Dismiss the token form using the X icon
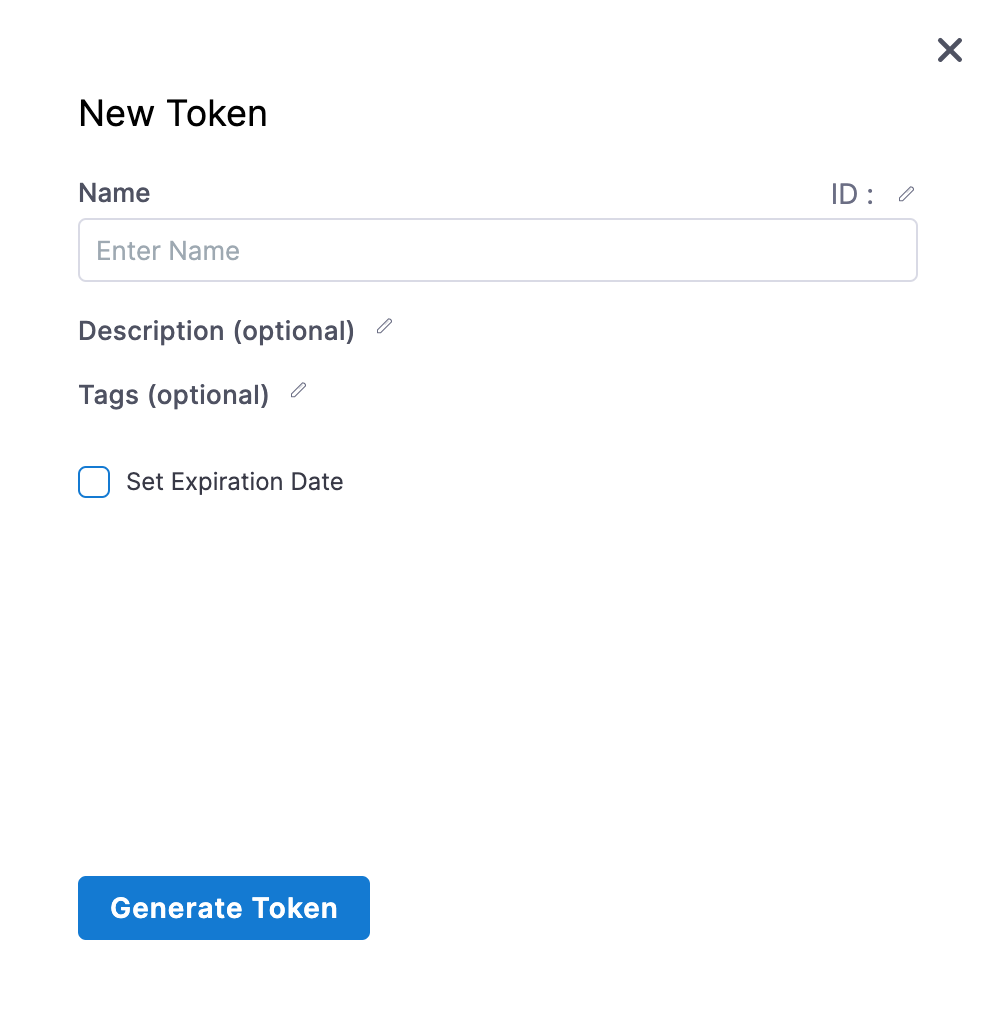The width and height of the screenshot is (992, 1012). (949, 50)
